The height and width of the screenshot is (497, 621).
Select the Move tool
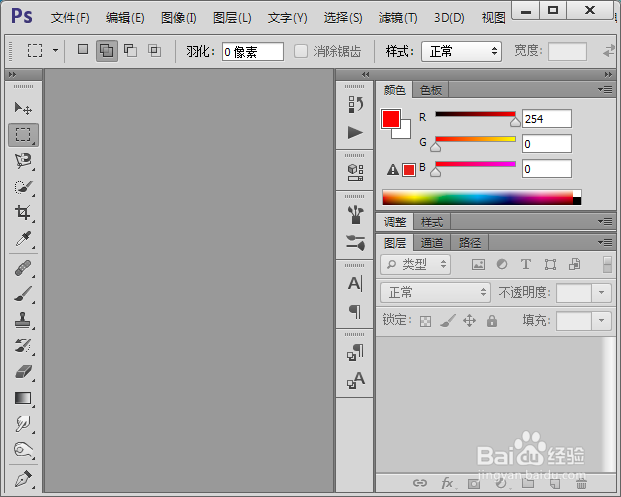[x=23, y=108]
